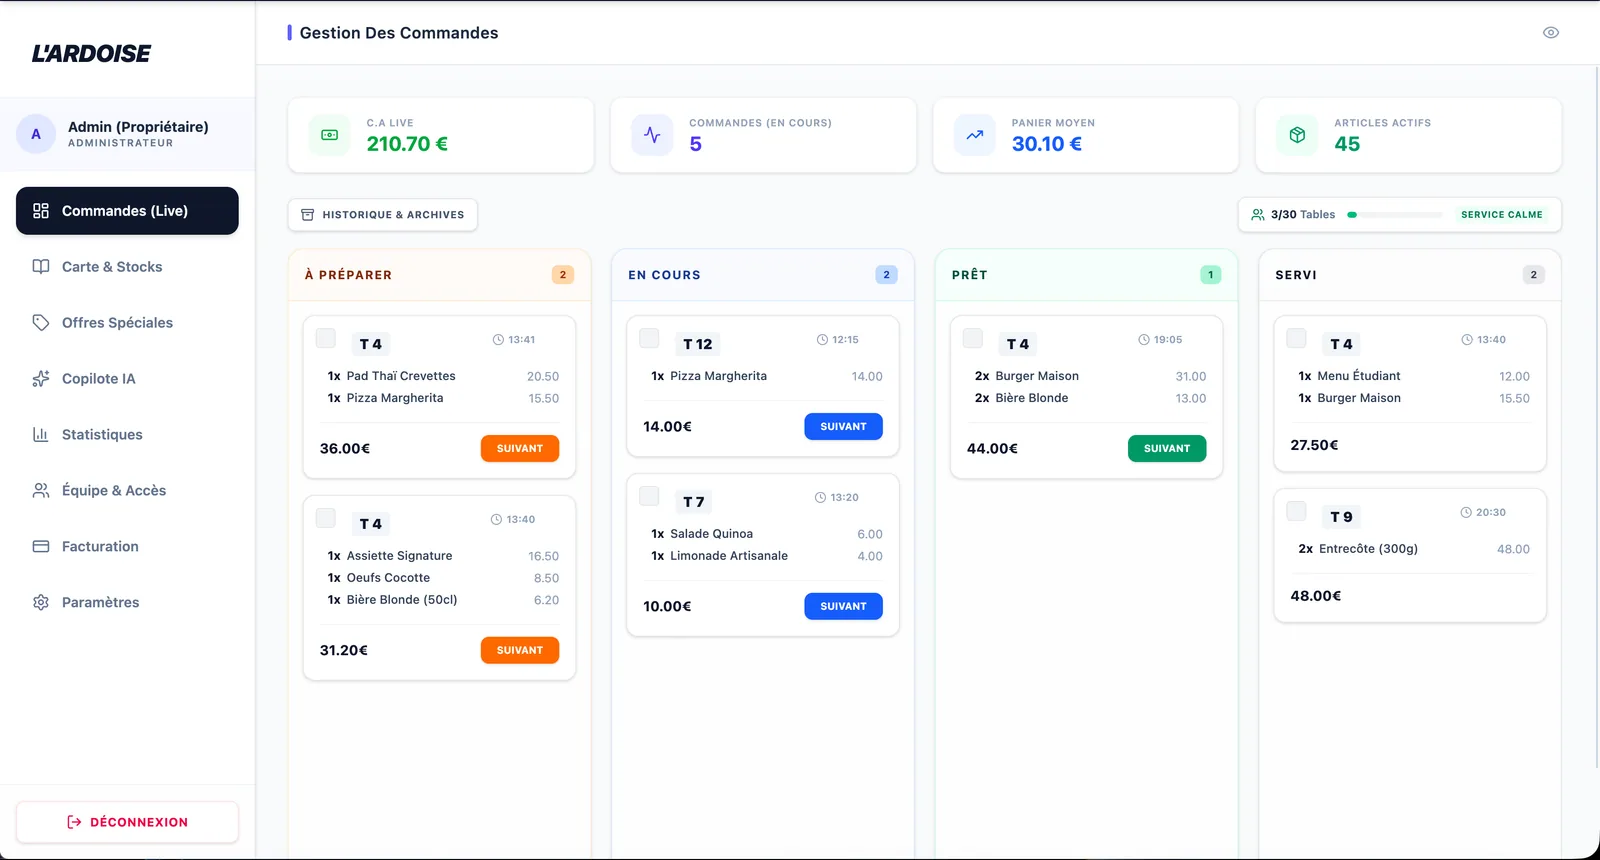Click the 210.70 € revenue value
This screenshot has height=860, width=1600.
coord(407,144)
